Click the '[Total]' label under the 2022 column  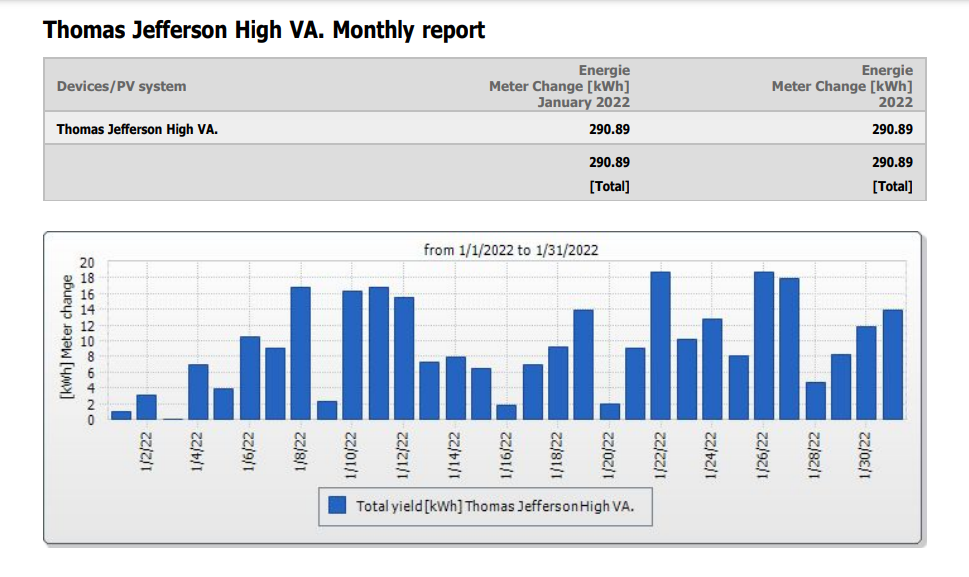[892, 187]
